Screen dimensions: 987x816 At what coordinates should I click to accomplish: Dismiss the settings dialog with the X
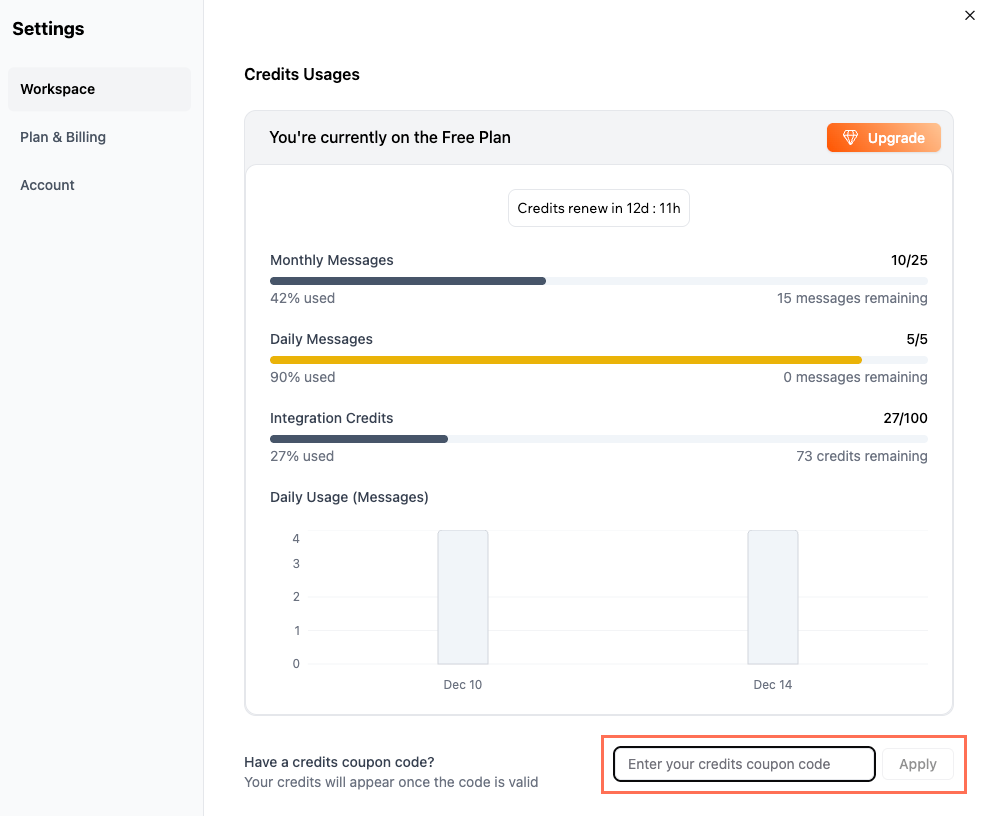click(969, 15)
